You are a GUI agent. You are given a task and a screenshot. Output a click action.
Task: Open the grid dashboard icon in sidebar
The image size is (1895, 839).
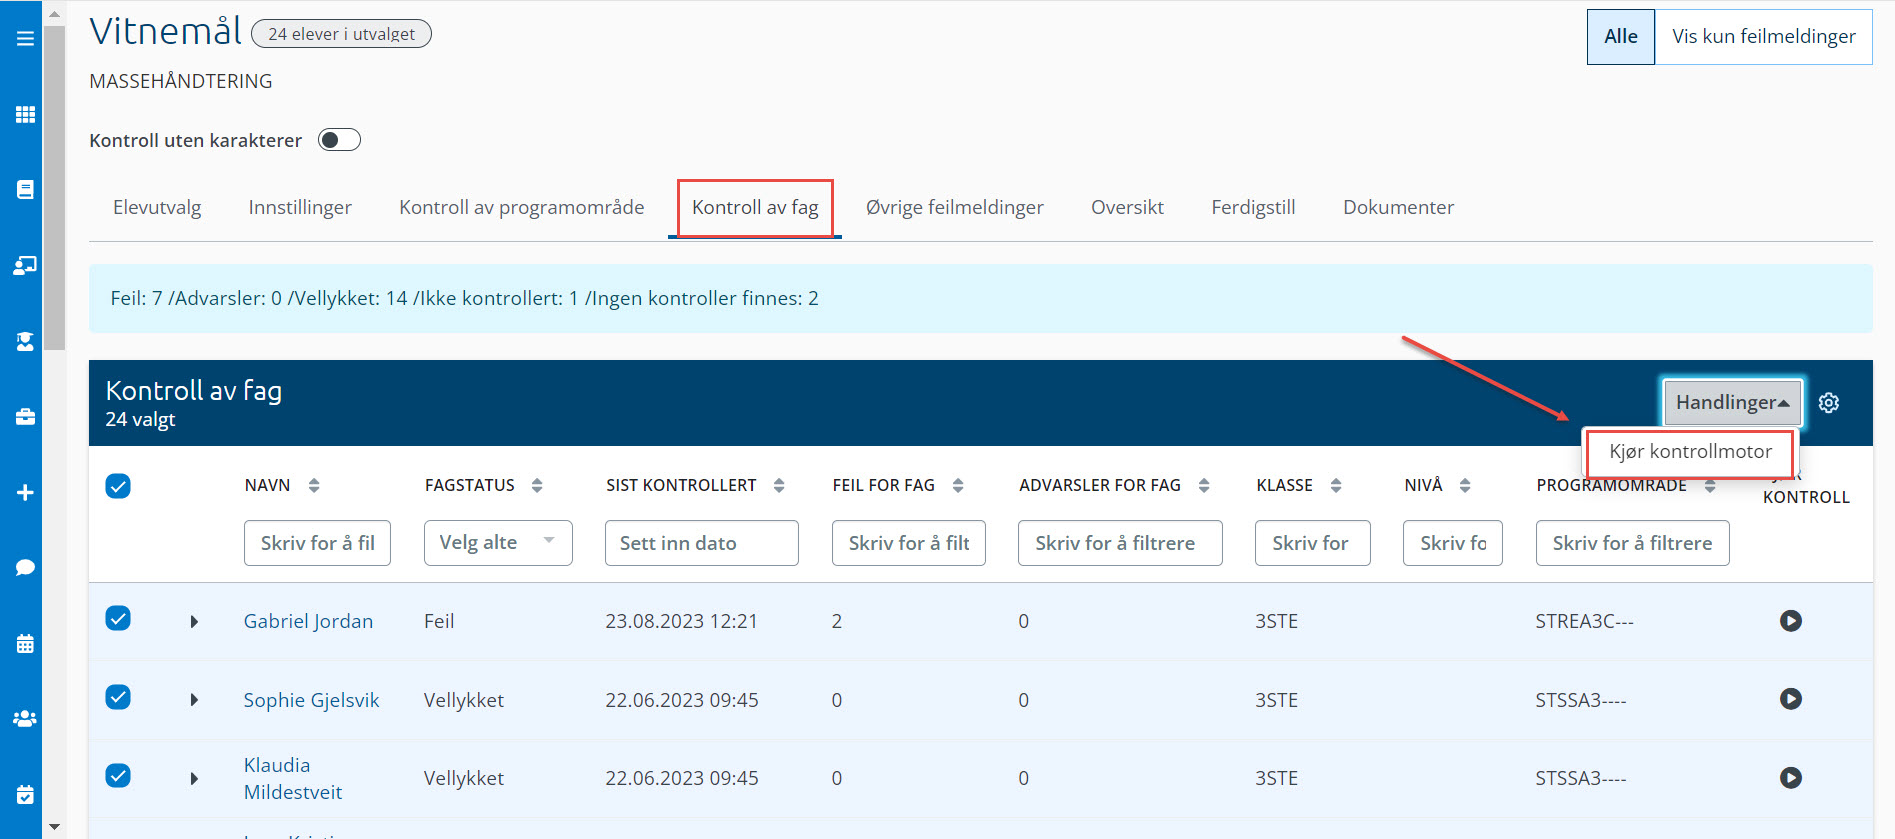pyautogui.click(x=25, y=114)
